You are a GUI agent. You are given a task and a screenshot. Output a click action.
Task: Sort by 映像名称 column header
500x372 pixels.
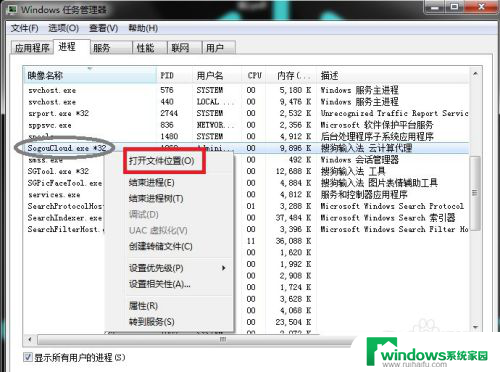pos(90,75)
